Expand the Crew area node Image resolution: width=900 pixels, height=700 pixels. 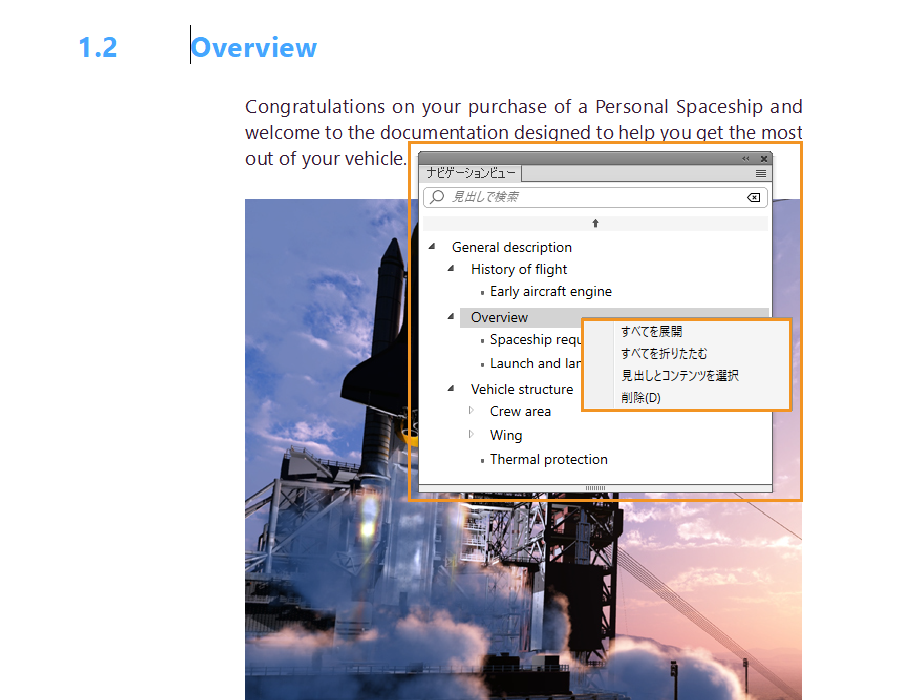click(471, 410)
